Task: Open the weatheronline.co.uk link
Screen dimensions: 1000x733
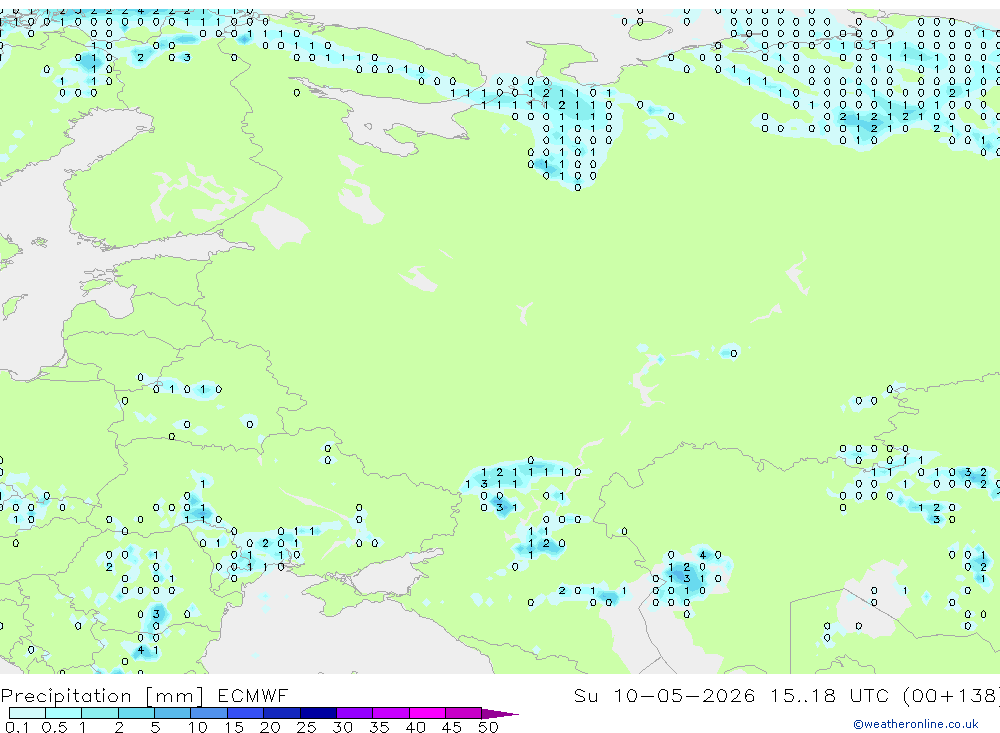Action: pyautogui.click(x=916, y=724)
